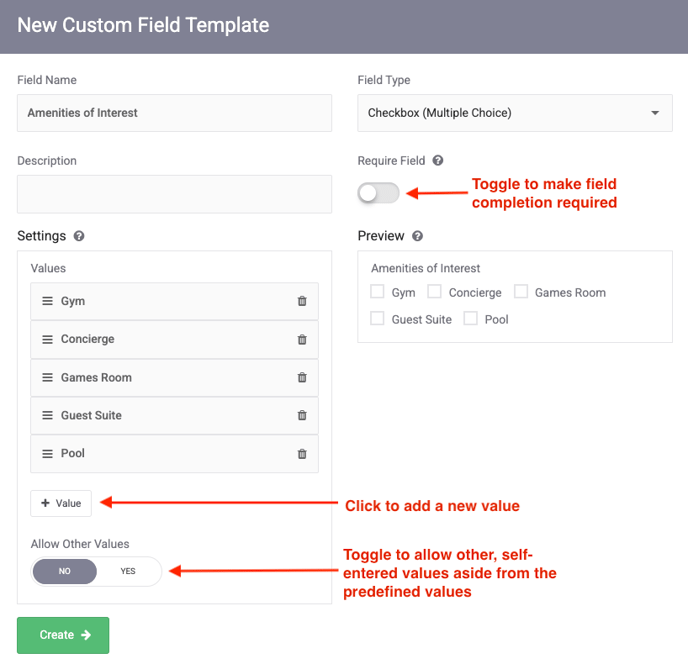Click the green Create button
688x664 pixels.
[x=63, y=635]
